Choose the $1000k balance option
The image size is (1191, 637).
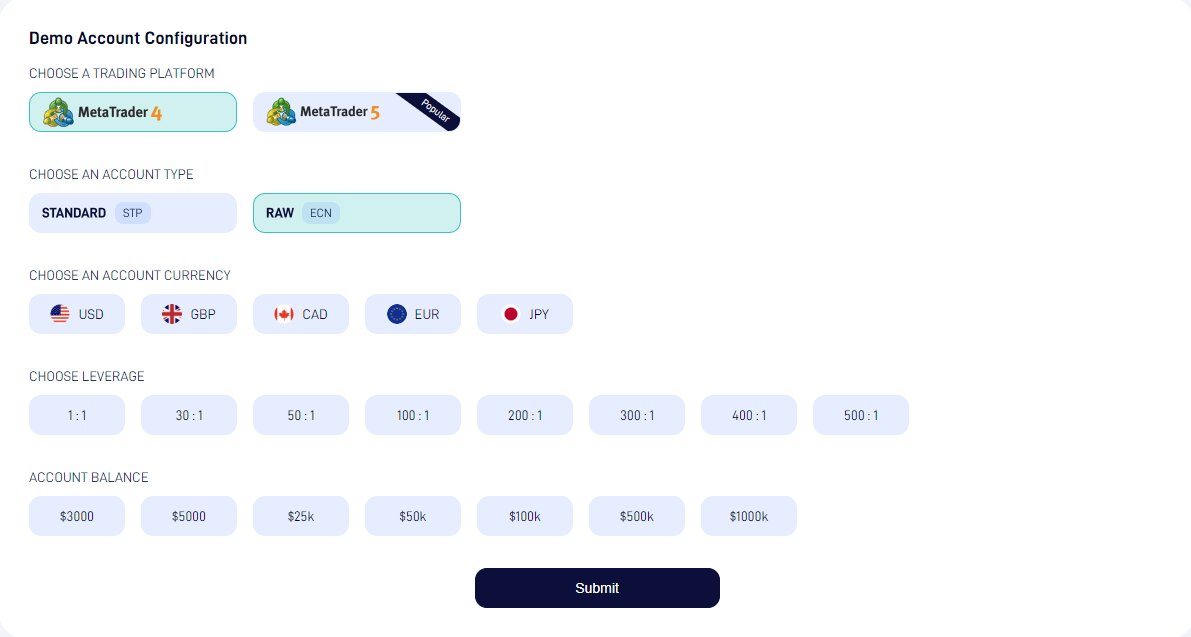click(749, 516)
